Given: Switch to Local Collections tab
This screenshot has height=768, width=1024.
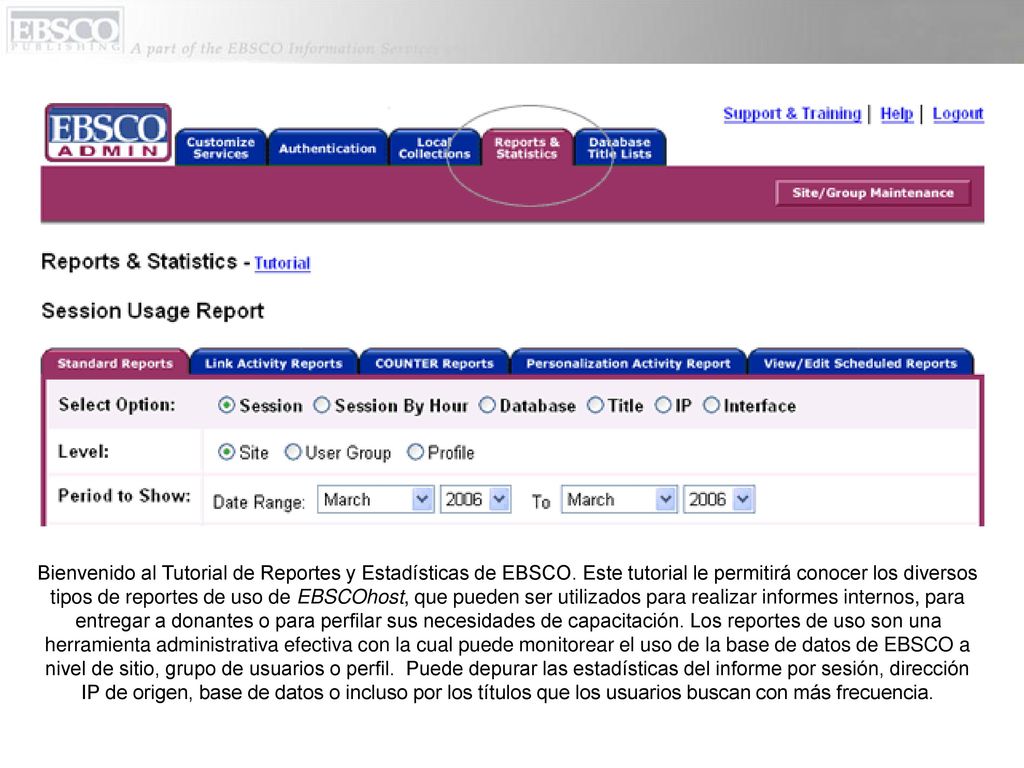Looking at the screenshot, I should click(x=434, y=148).
